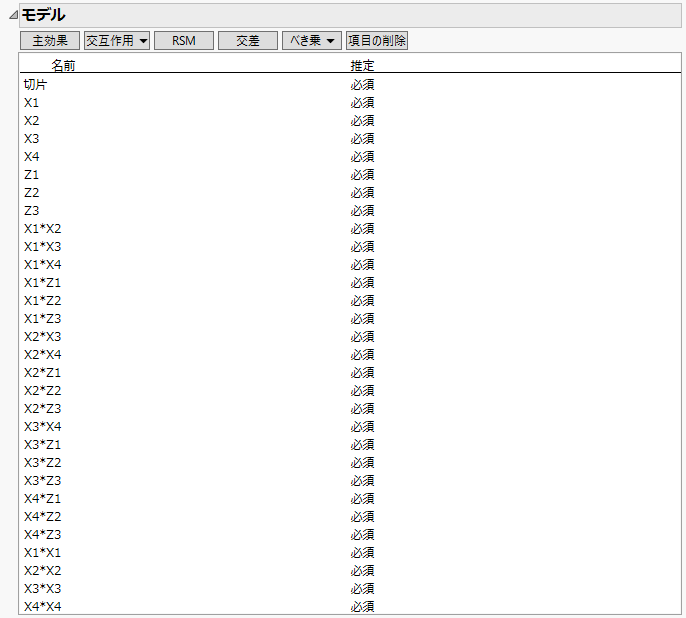Select the X1*X3 interaction term
The image size is (686, 618).
pyautogui.click(x=42, y=247)
